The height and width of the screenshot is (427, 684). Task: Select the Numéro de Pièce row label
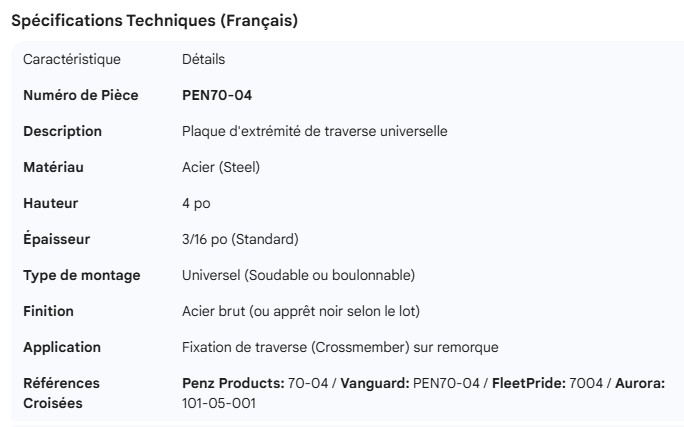81,96
